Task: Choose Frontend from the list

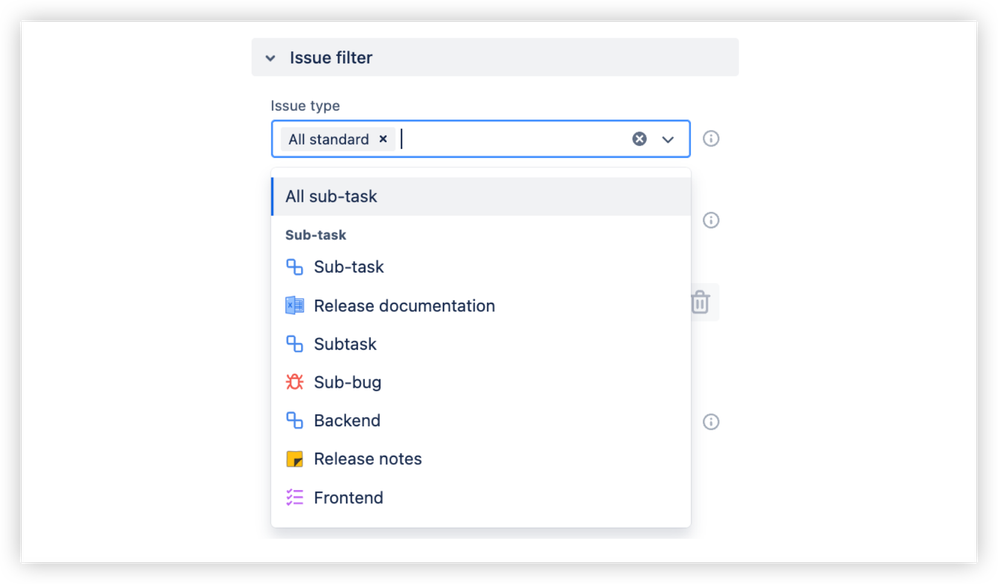Action: coord(348,497)
